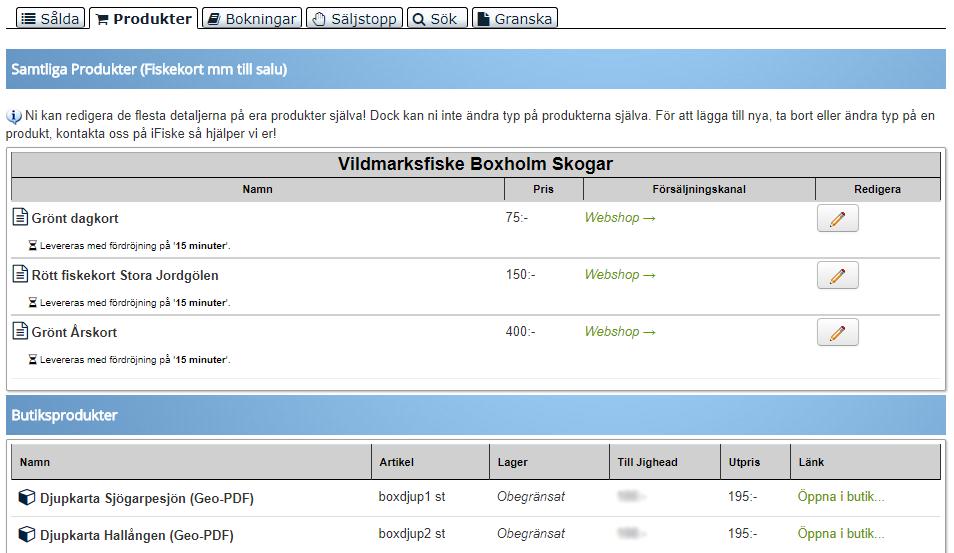Click the Vildmarksfiske Boxholm Skogar title
Viewport: 954px width, 553px height.
click(475, 164)
